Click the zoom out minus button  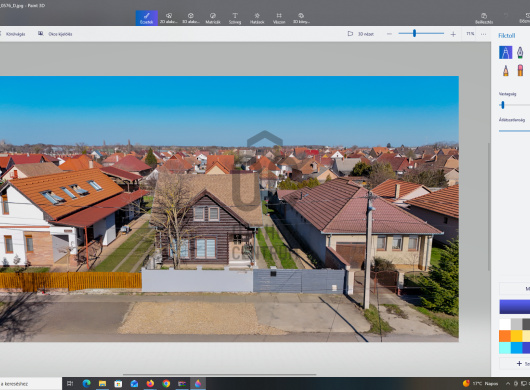[389, 34]
